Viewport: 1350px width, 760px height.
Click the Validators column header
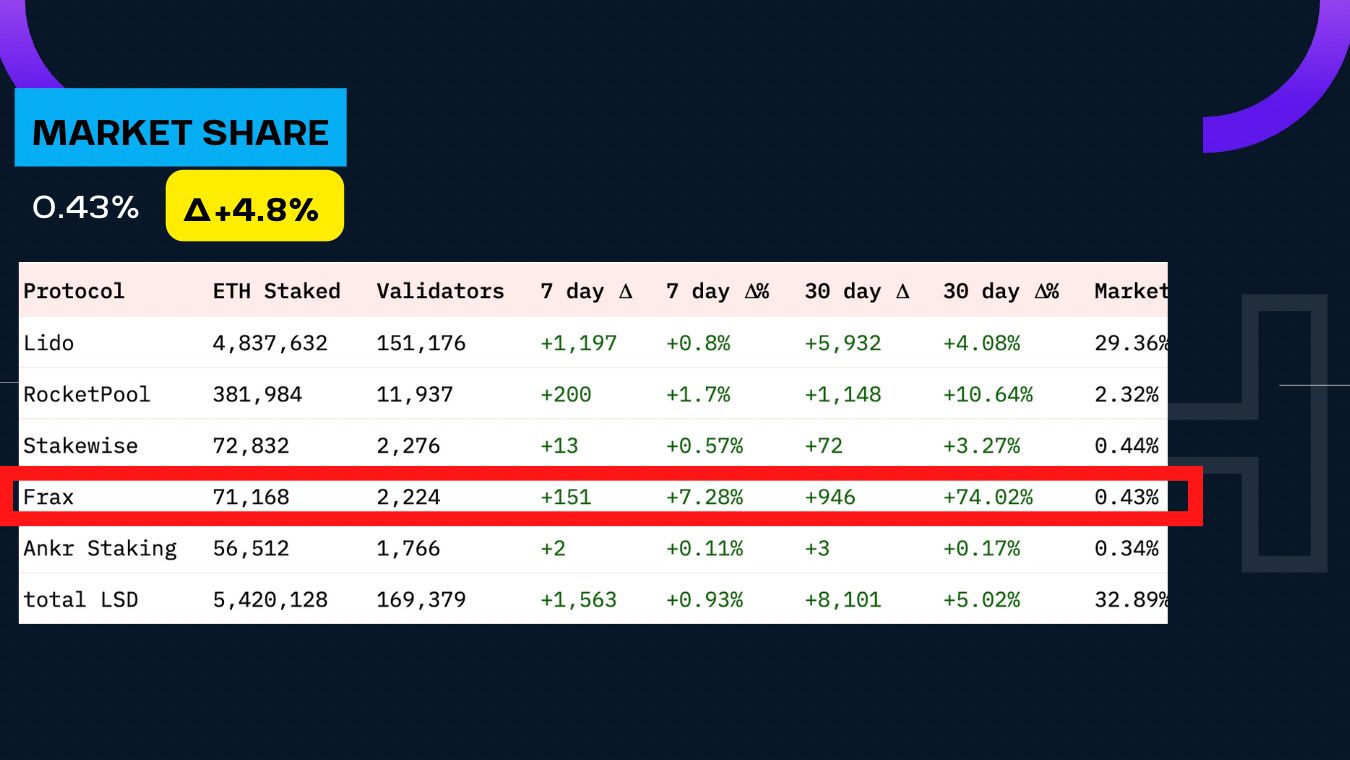[440, 291]
